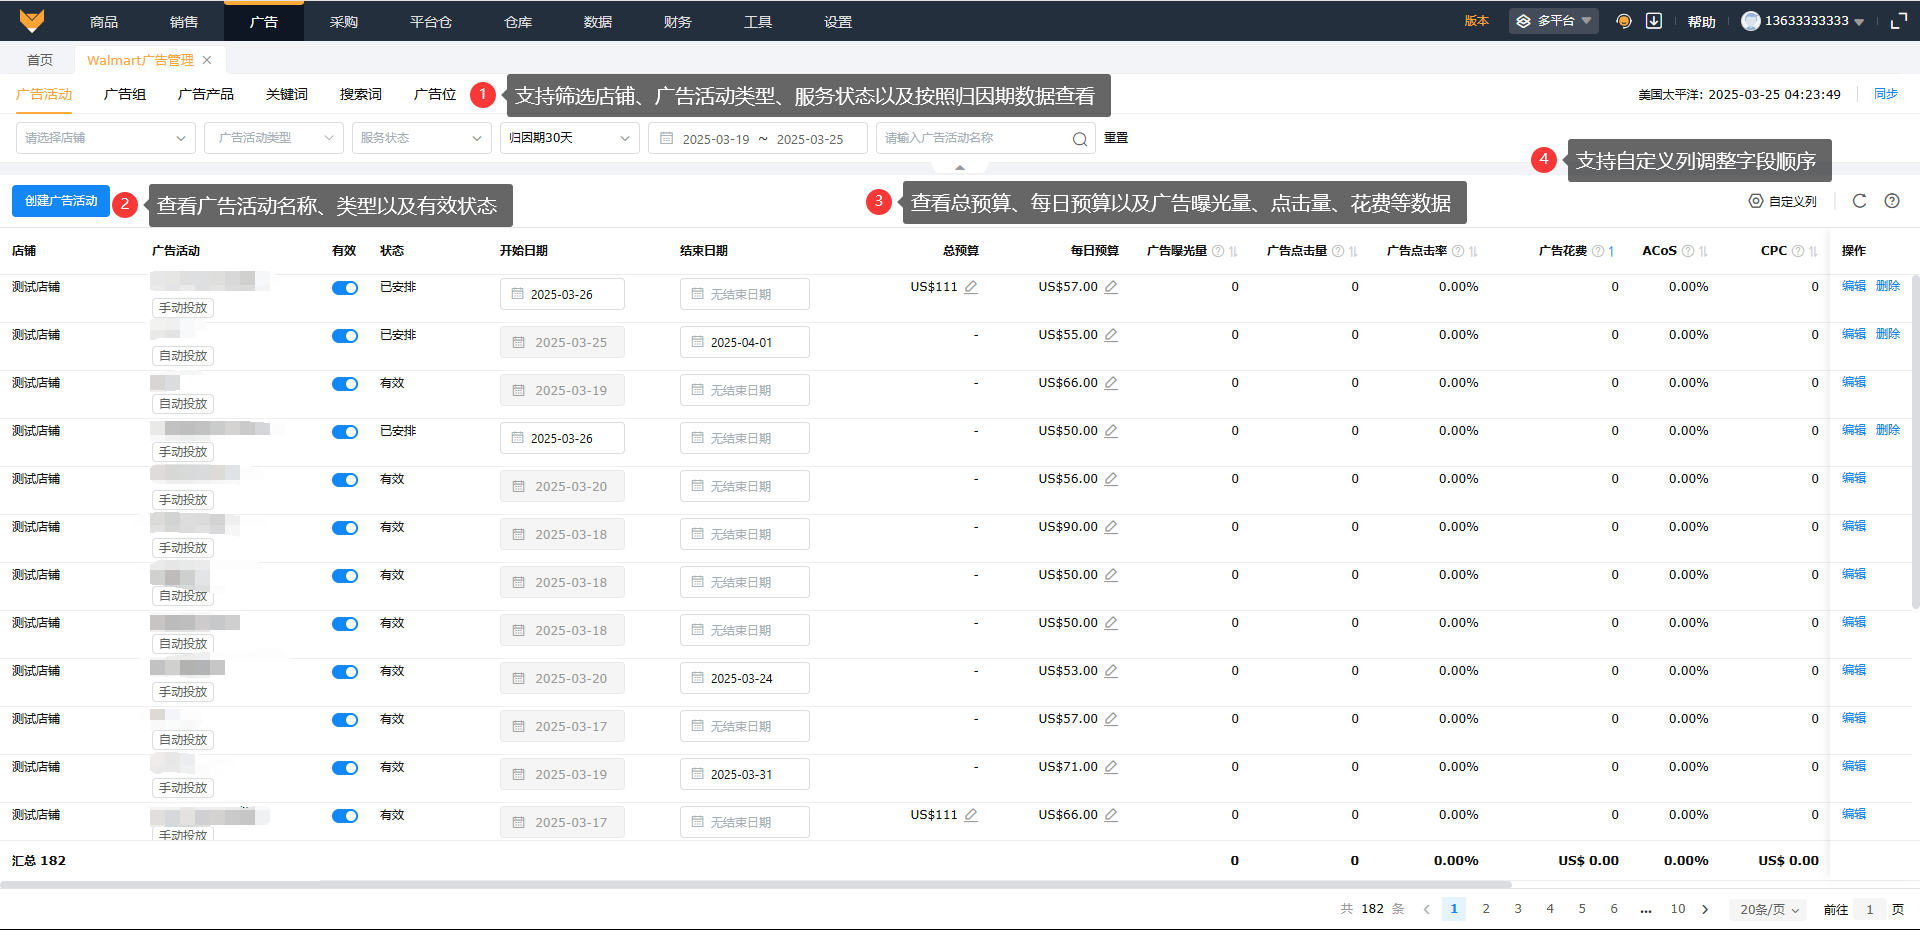The width and height of the screenshot is (1920, 930).
Task: Expand the 广告活动类型 dropdown
Action: pyautogui.click(x=273, y=138)
